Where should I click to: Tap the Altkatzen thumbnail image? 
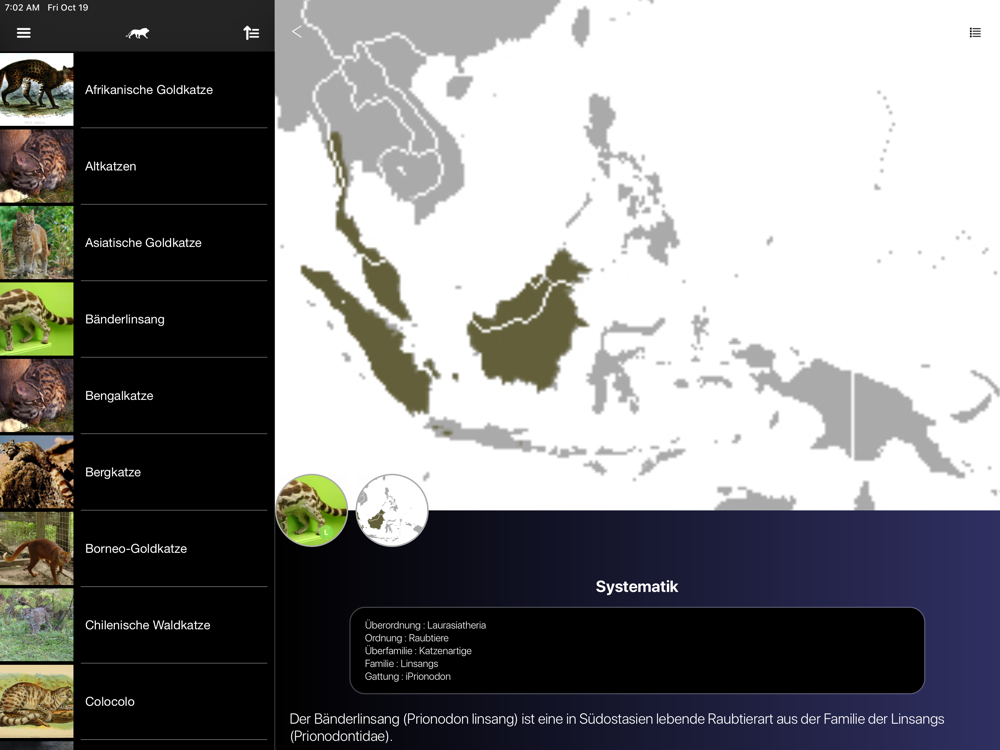(36, 166)
